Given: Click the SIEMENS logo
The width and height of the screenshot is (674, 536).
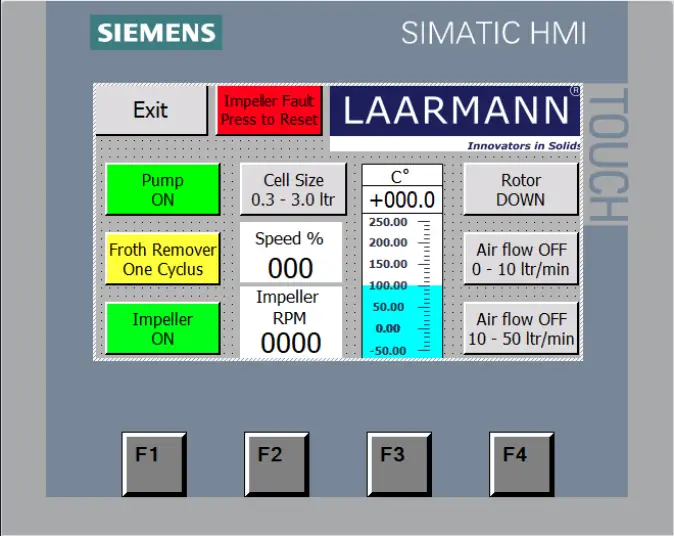Looking at the screenshot, I should click(x=156, y=33).
